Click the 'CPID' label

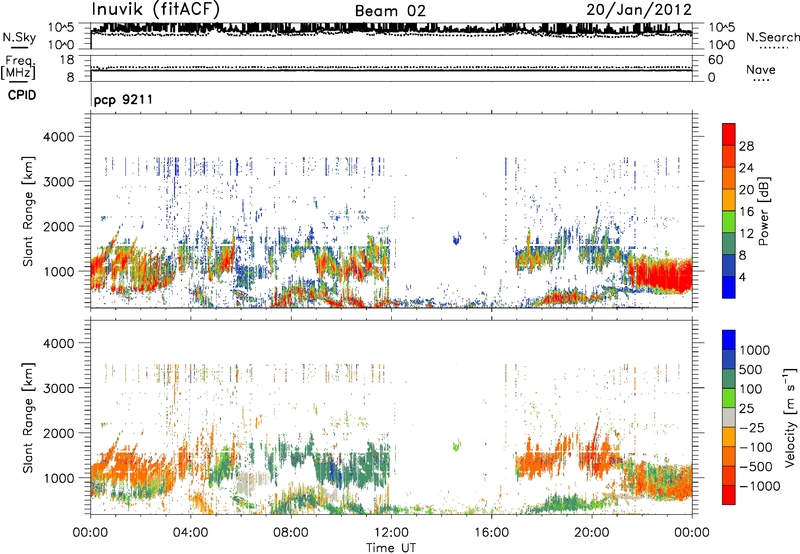pyautogui.click(x=22, y=95)
